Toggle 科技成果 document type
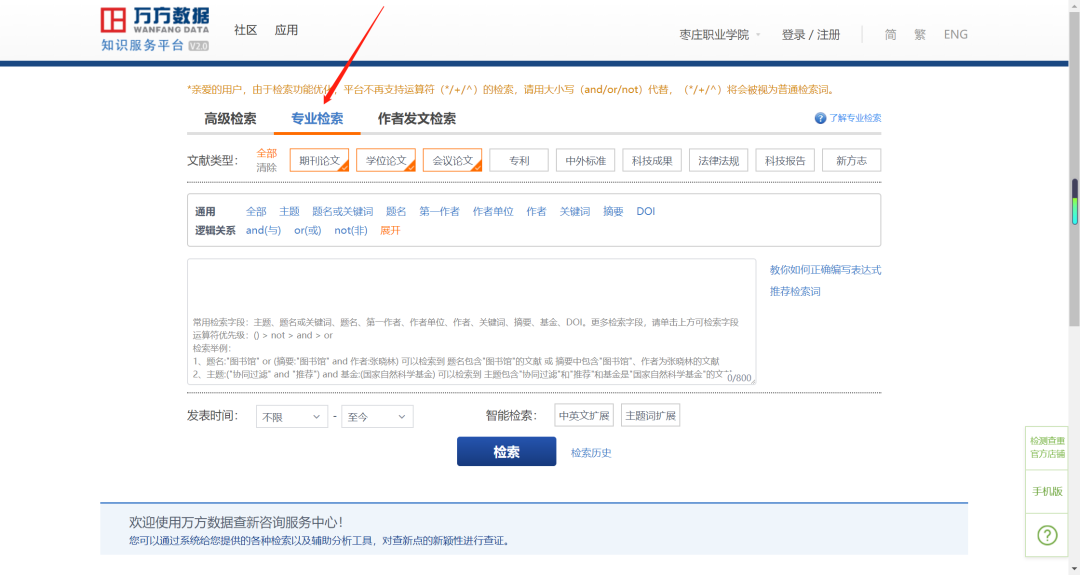This screenshot has width=1080, height=575. click(x=652, y=160)
